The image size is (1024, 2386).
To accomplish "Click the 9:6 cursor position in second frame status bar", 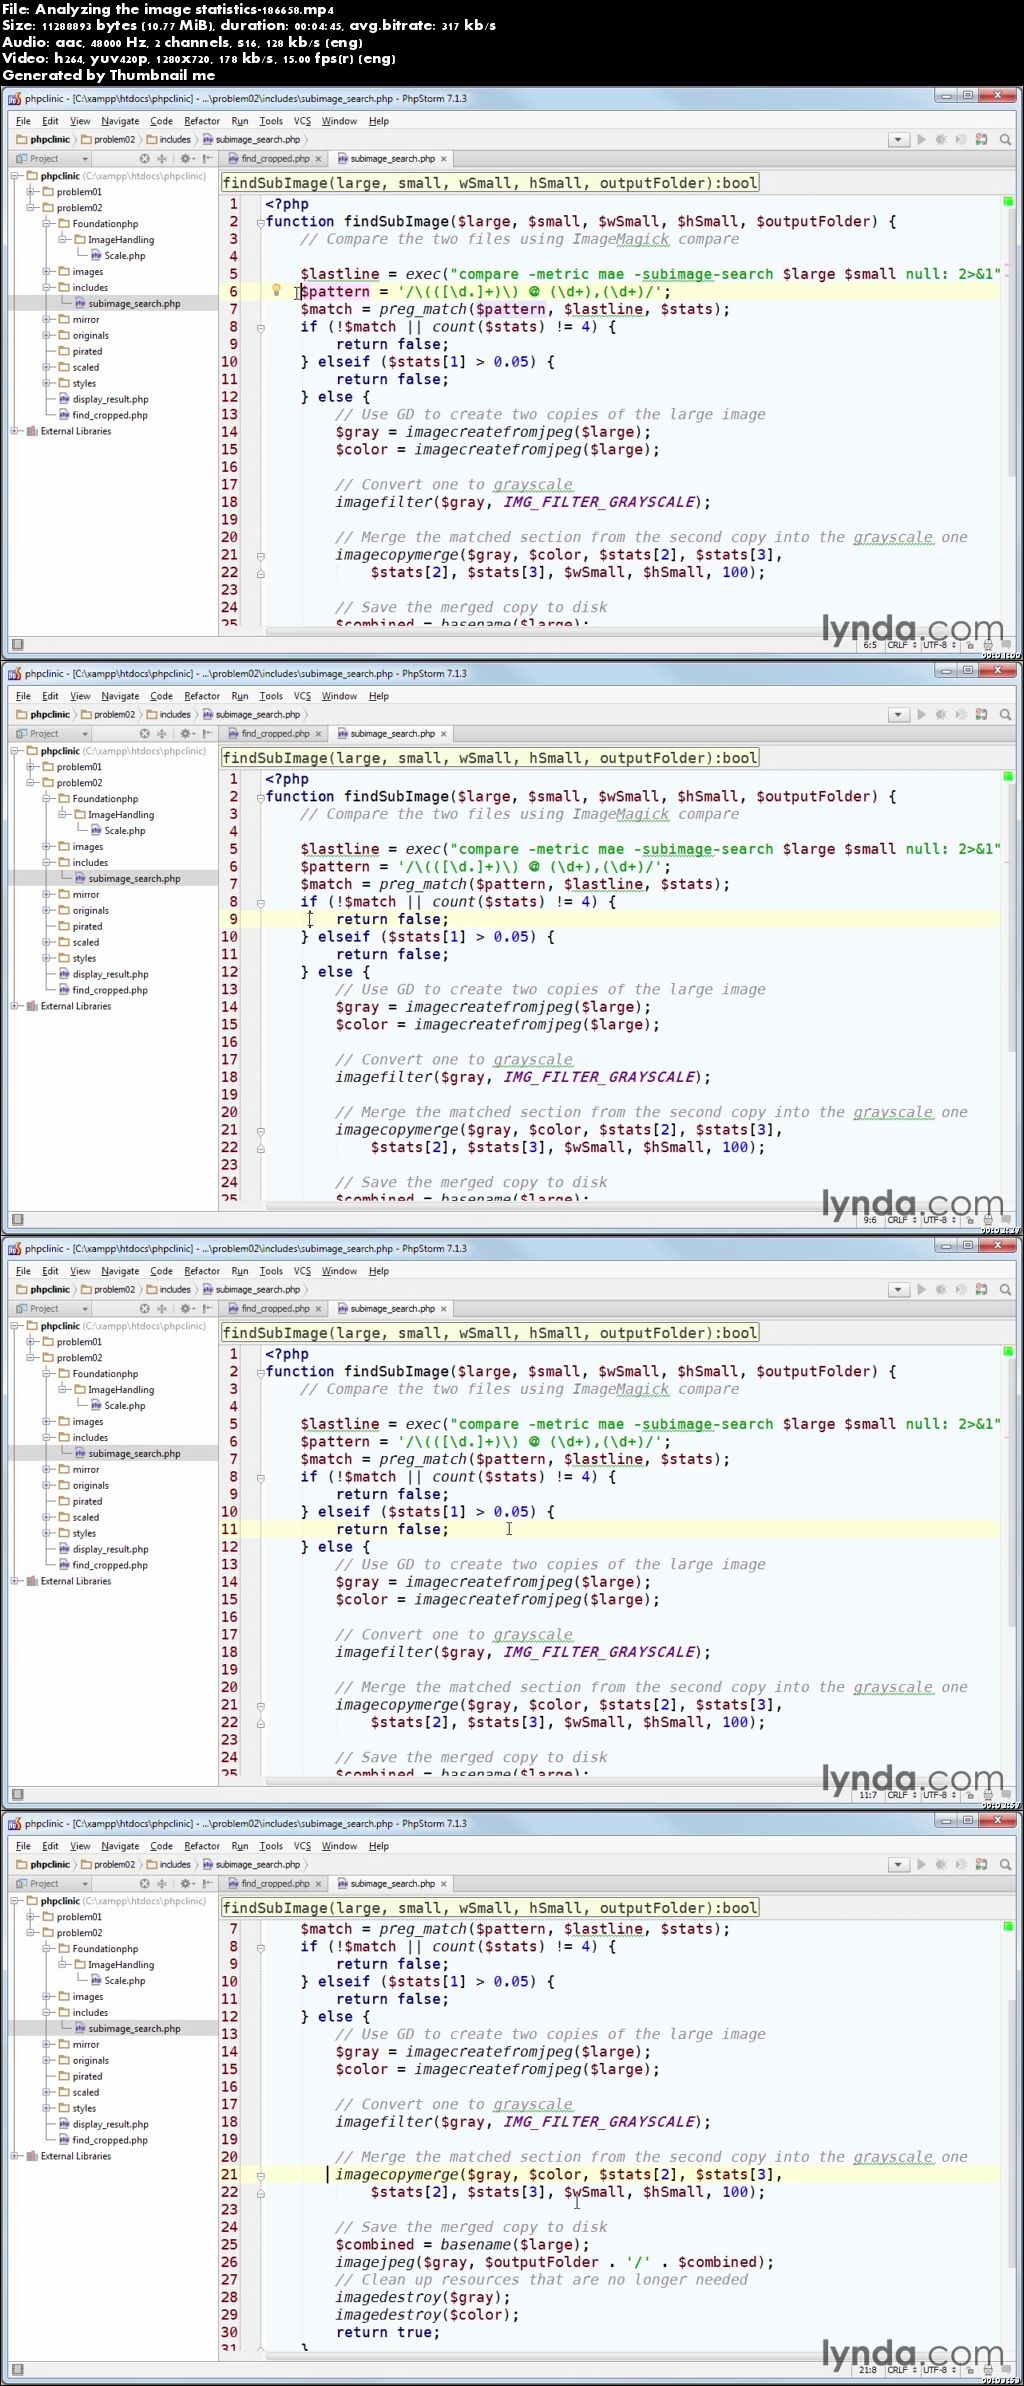I will coord(869,1220).
